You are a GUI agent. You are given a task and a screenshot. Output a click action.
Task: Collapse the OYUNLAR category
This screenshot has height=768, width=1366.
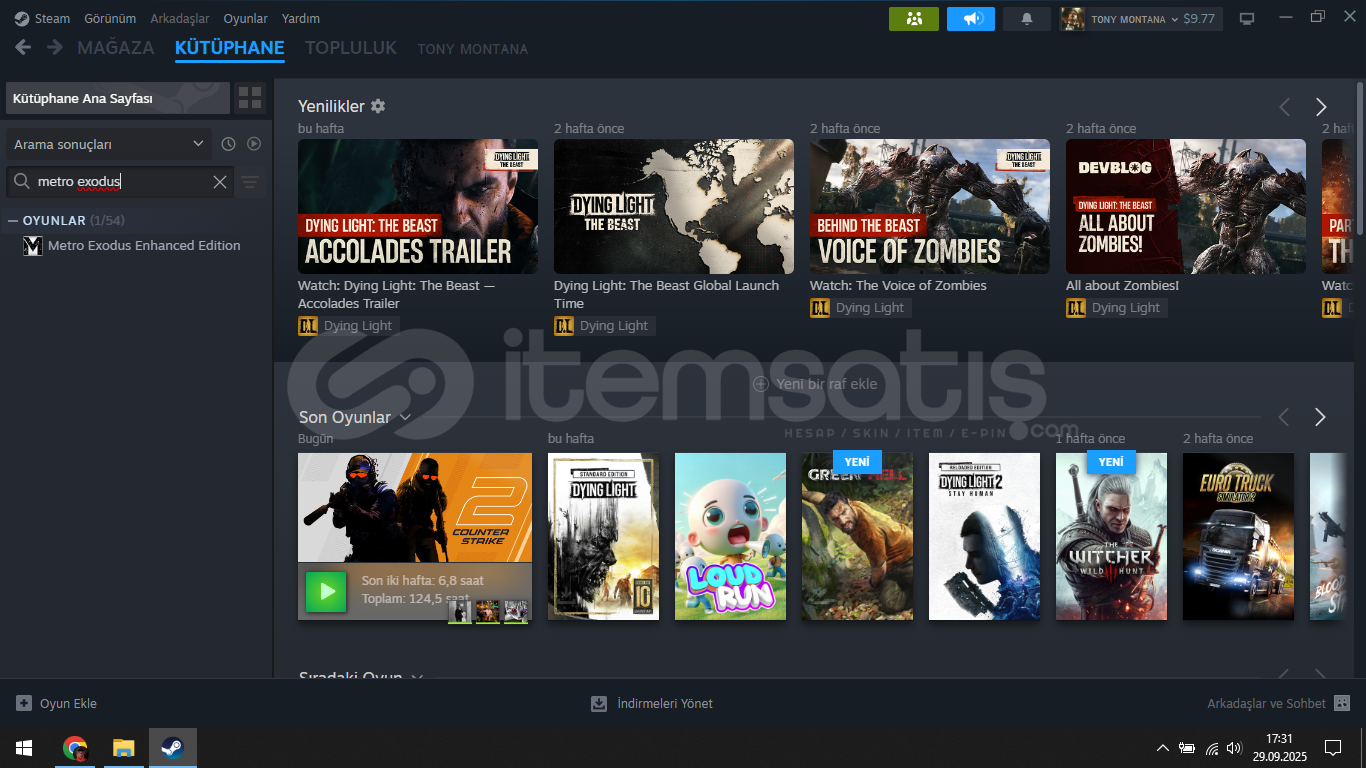coord(13,220)
